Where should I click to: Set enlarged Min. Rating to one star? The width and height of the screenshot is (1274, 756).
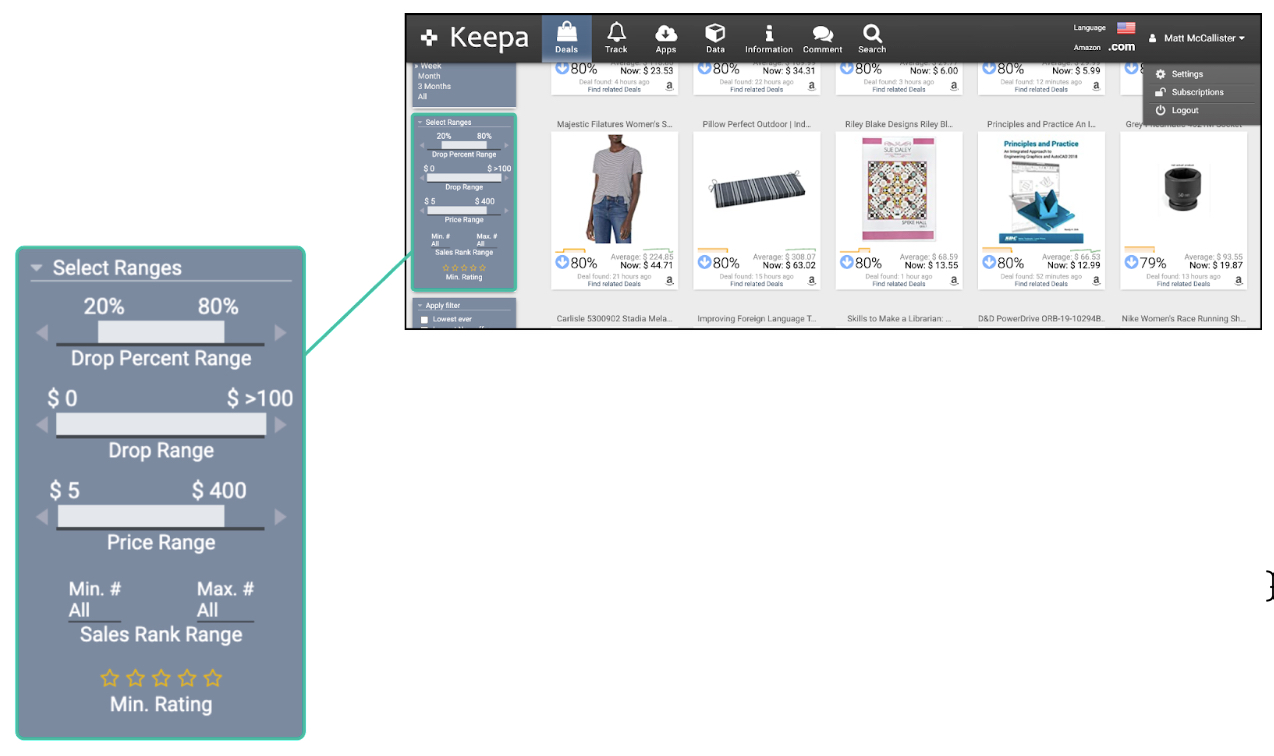coord(110,678)
